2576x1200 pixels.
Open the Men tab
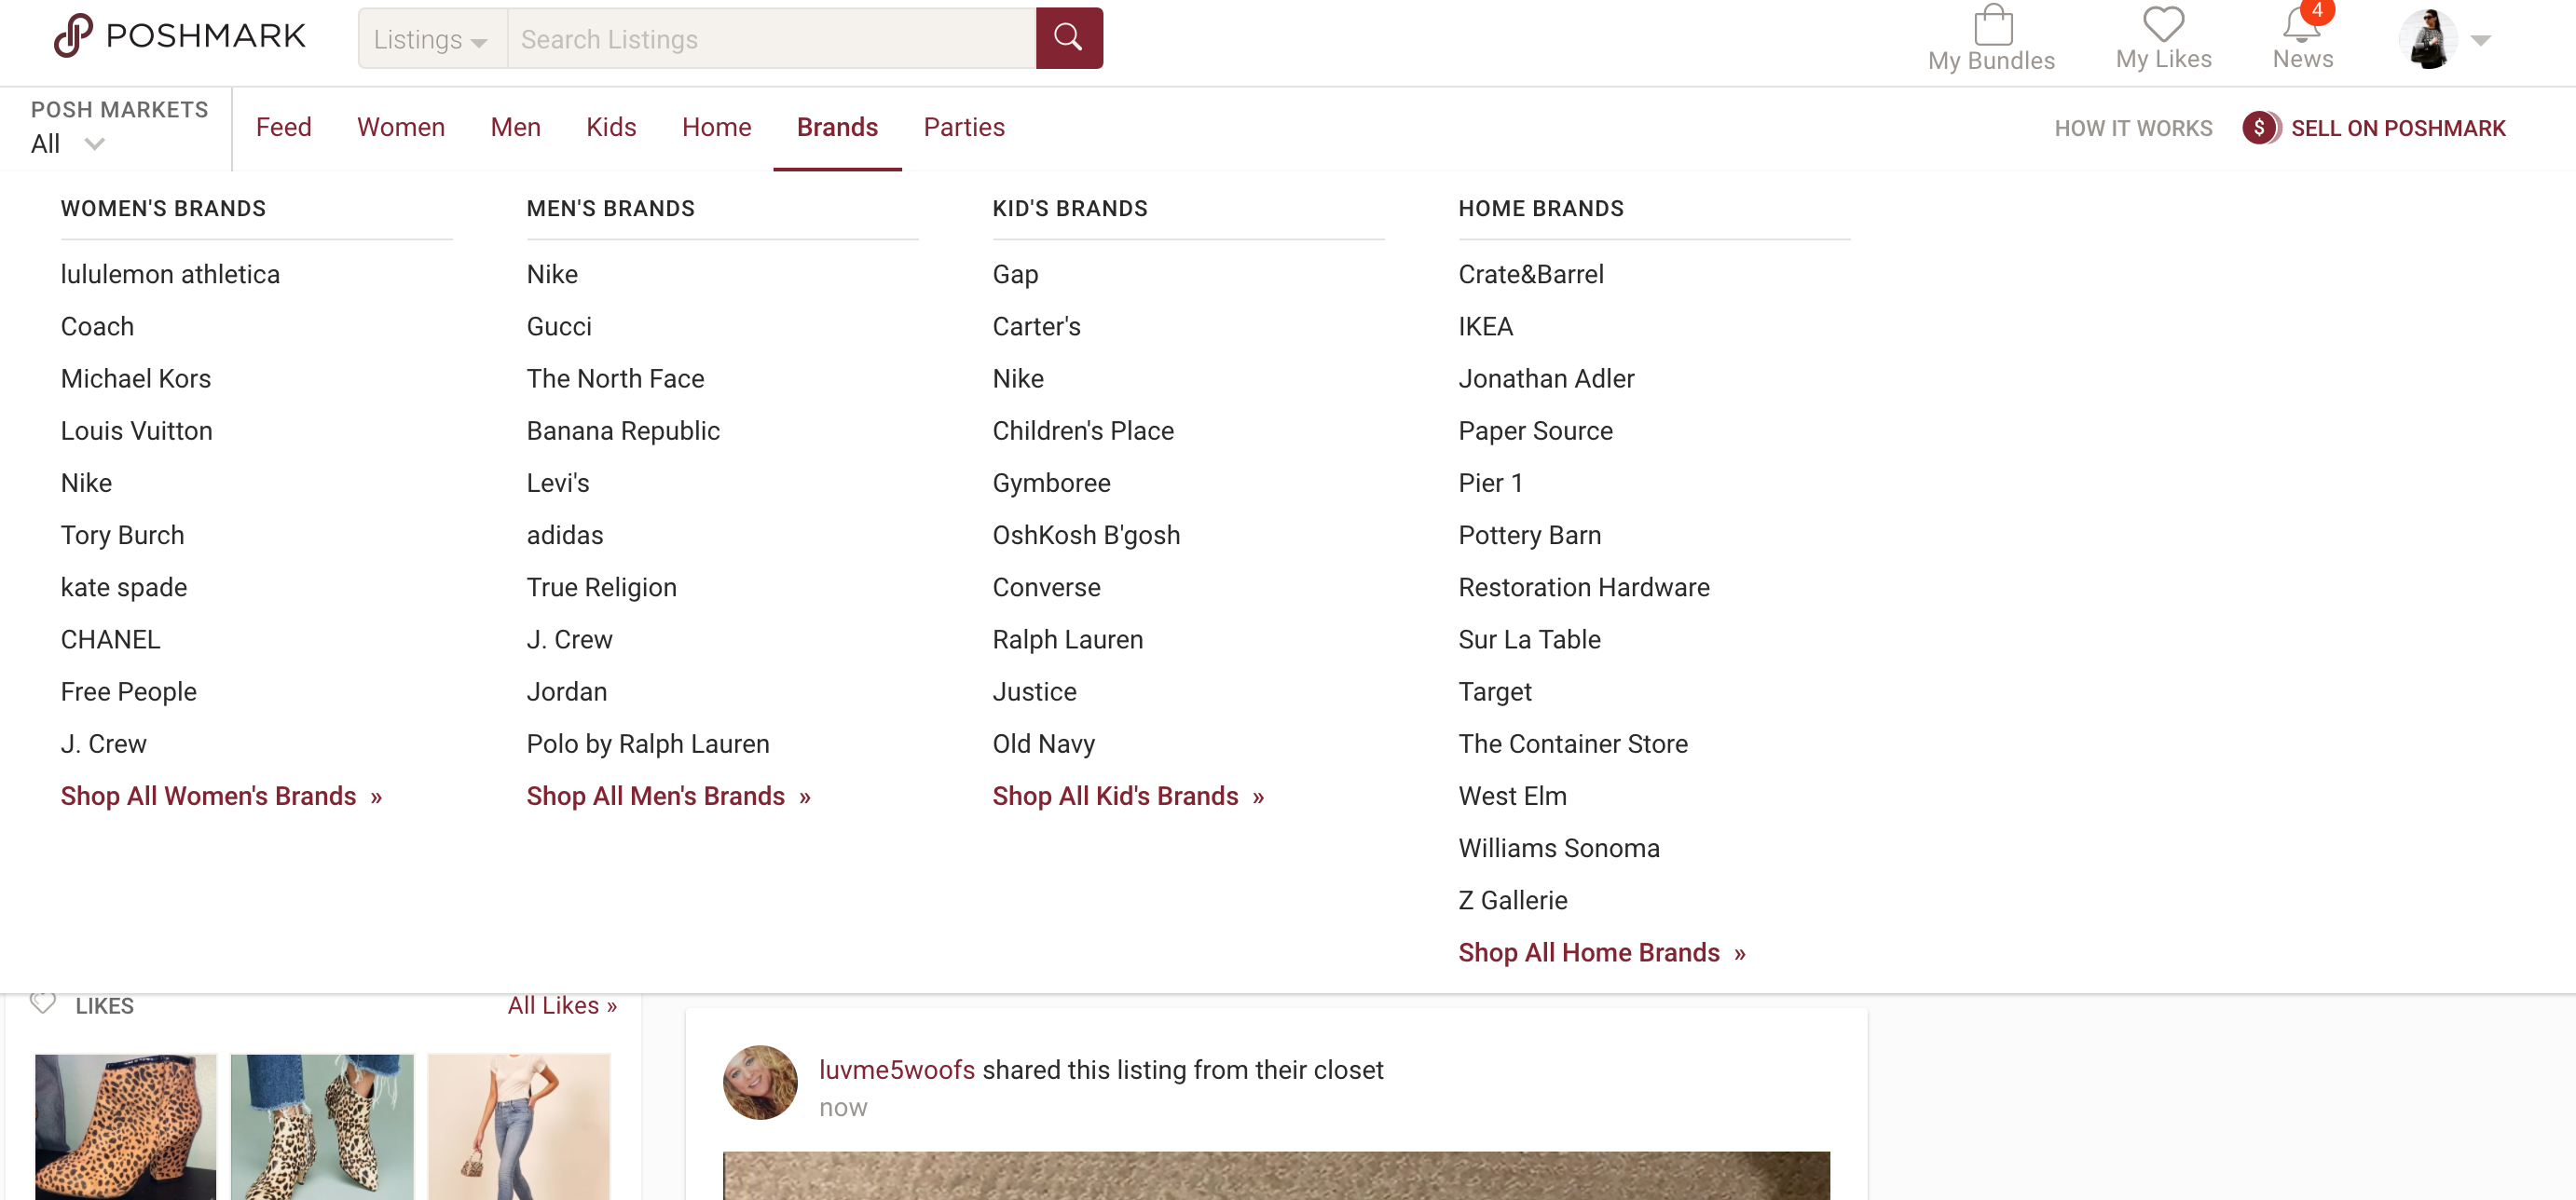coord(516,127)
